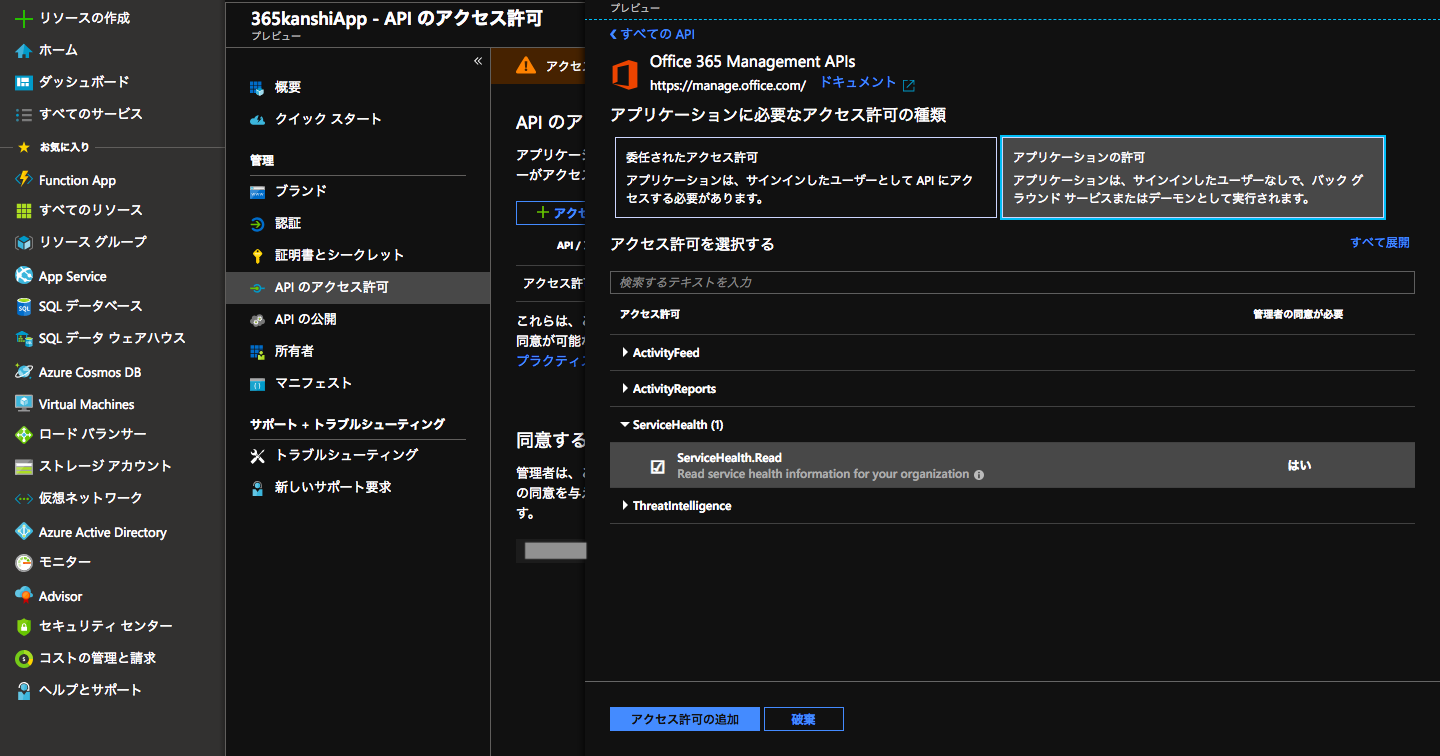Open Azure Cosmos DB planet icon
The height and width of the screenshot is (756, 1440).
tap(24, 371)
